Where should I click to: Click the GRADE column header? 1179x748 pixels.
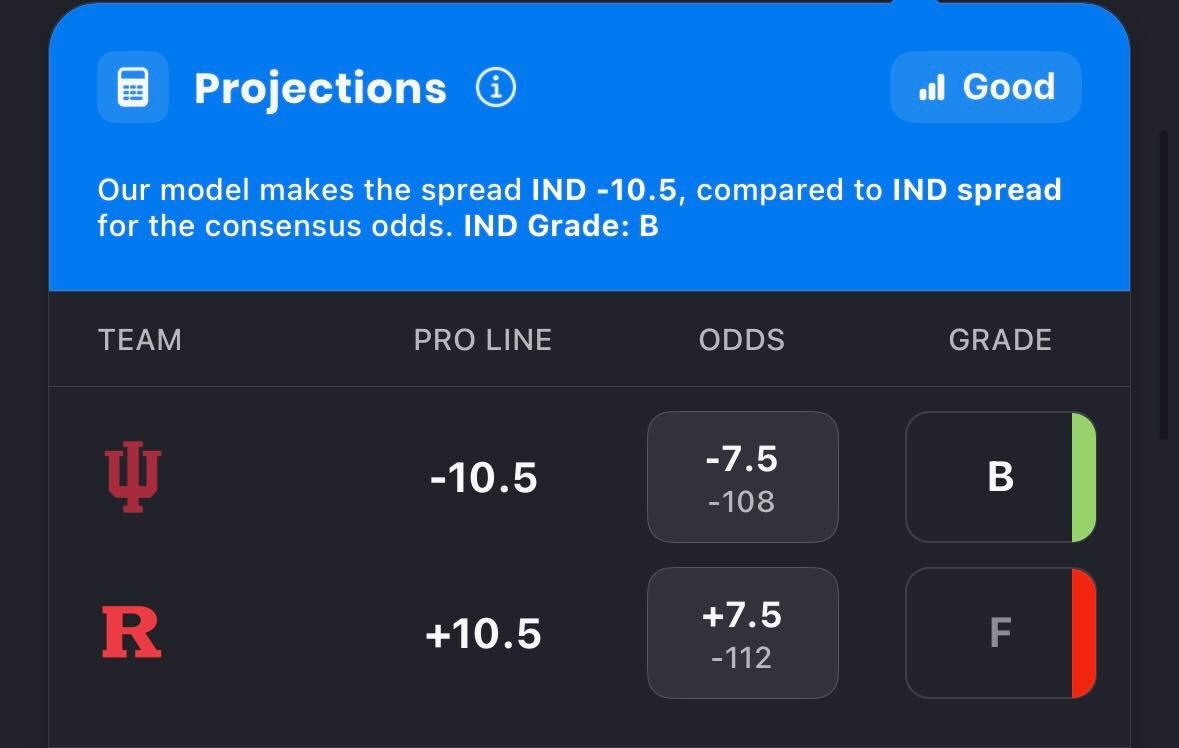click(x=1000, y=340)
